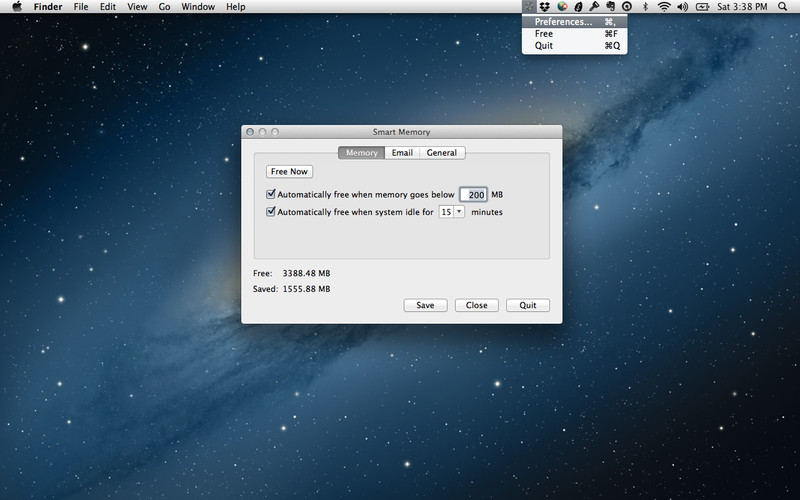Screen dimensions: 800x500
Task: Click the Close button in Smart Memory
Action: [477, 305]
